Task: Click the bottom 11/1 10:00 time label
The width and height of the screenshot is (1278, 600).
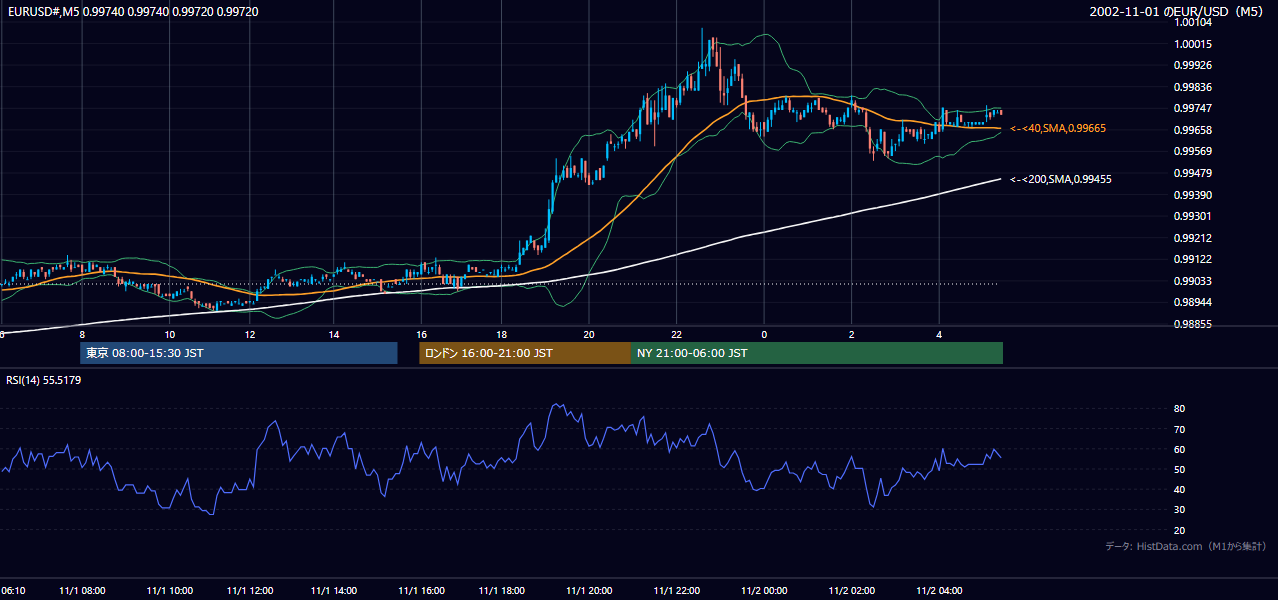Action: [x=169, y=591]
